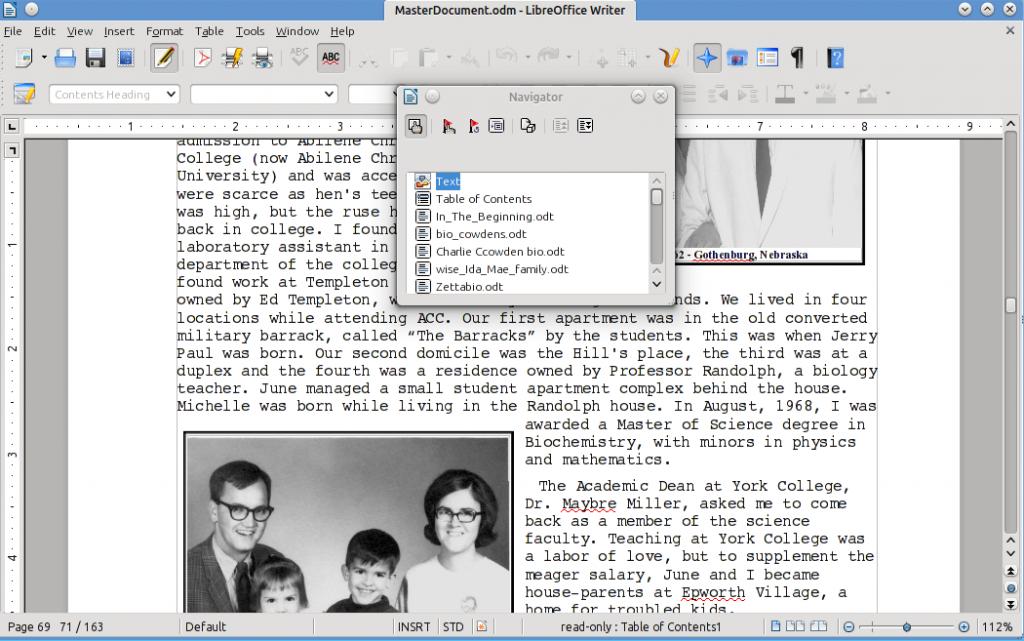
Task: Open the Format menu
Action: point(164,31)
